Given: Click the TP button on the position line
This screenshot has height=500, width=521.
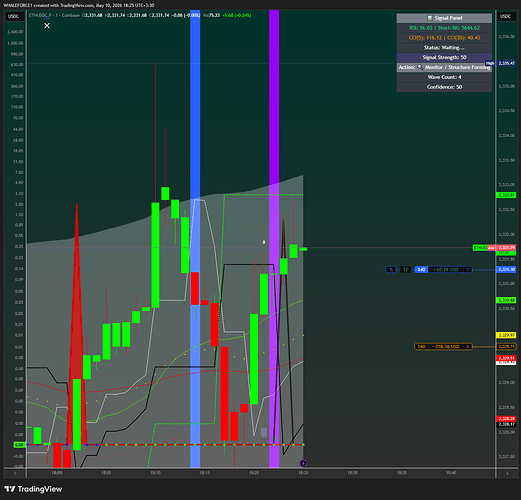Looking at the screenshot, I should click(x=406, y=269).
